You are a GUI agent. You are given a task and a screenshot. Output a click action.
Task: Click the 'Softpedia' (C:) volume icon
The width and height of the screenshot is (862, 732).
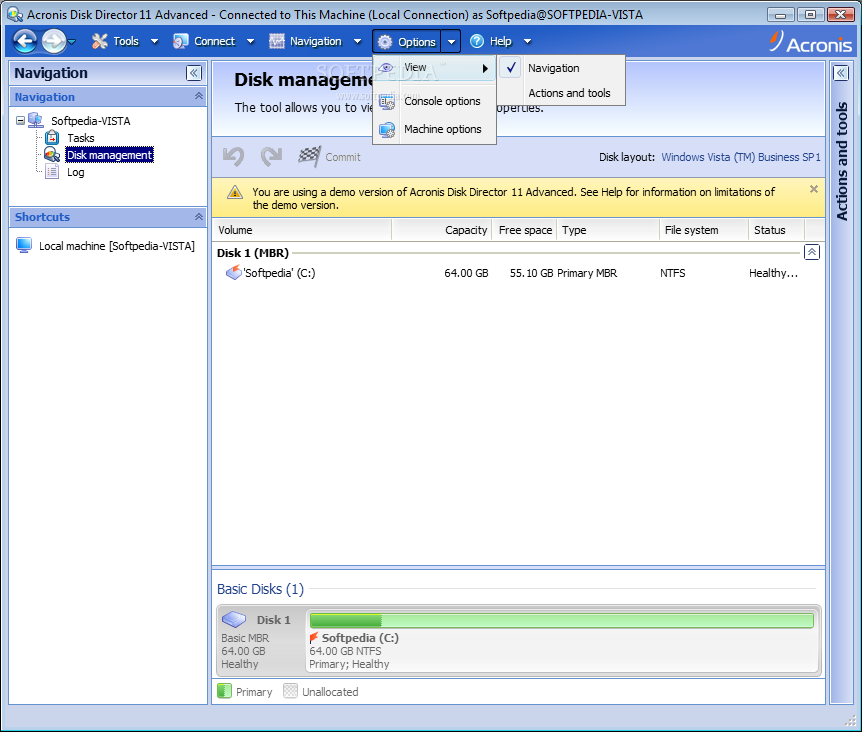pyautogui.click(x=234, y=272)
